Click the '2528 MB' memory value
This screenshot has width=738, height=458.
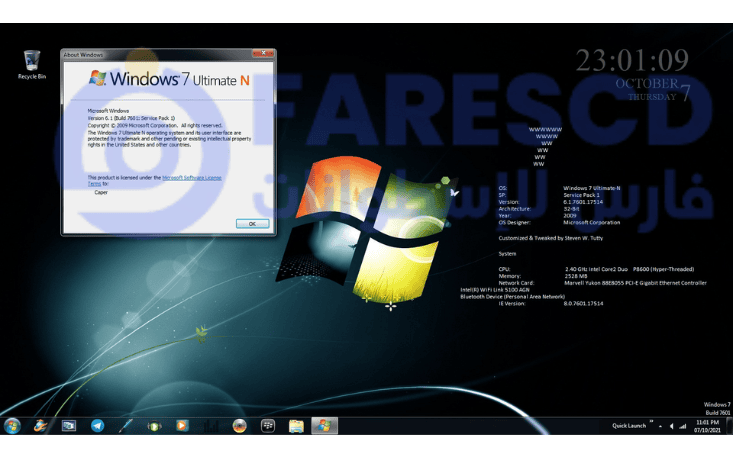(576, 276)
